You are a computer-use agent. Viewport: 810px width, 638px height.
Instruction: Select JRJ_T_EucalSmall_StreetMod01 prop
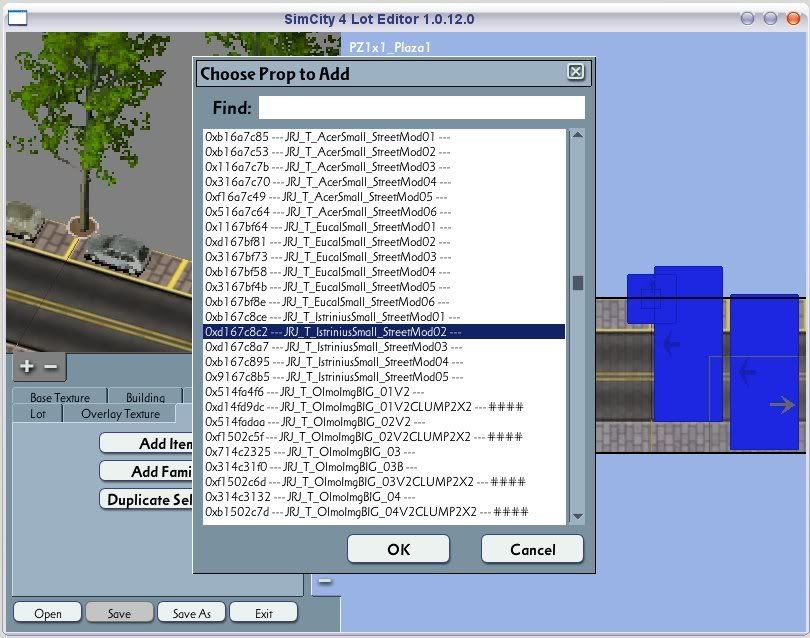[384, 227]
